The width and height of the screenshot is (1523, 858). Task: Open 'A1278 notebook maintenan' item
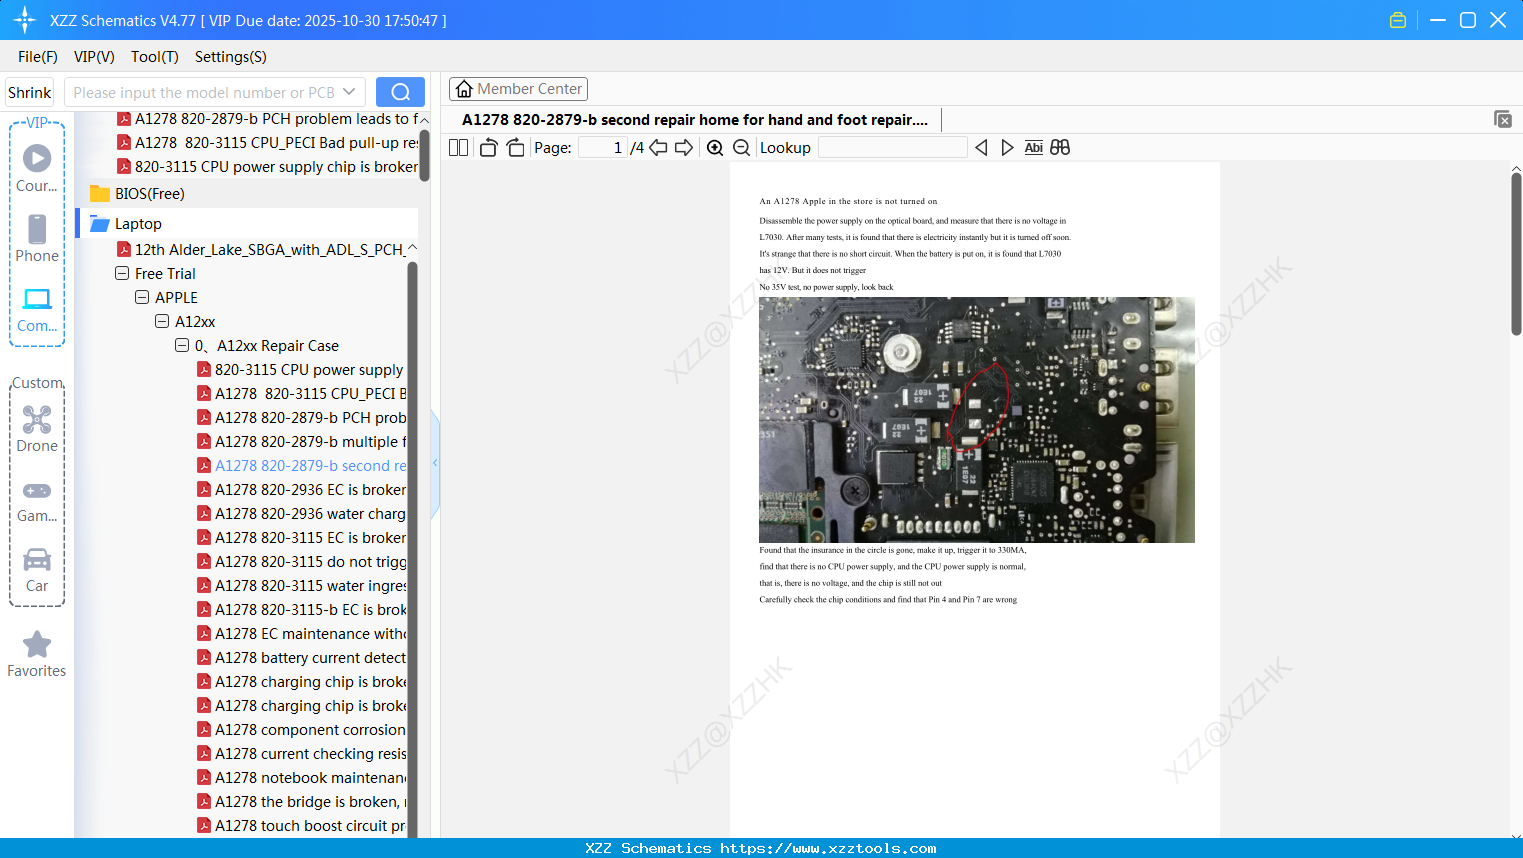302,778
